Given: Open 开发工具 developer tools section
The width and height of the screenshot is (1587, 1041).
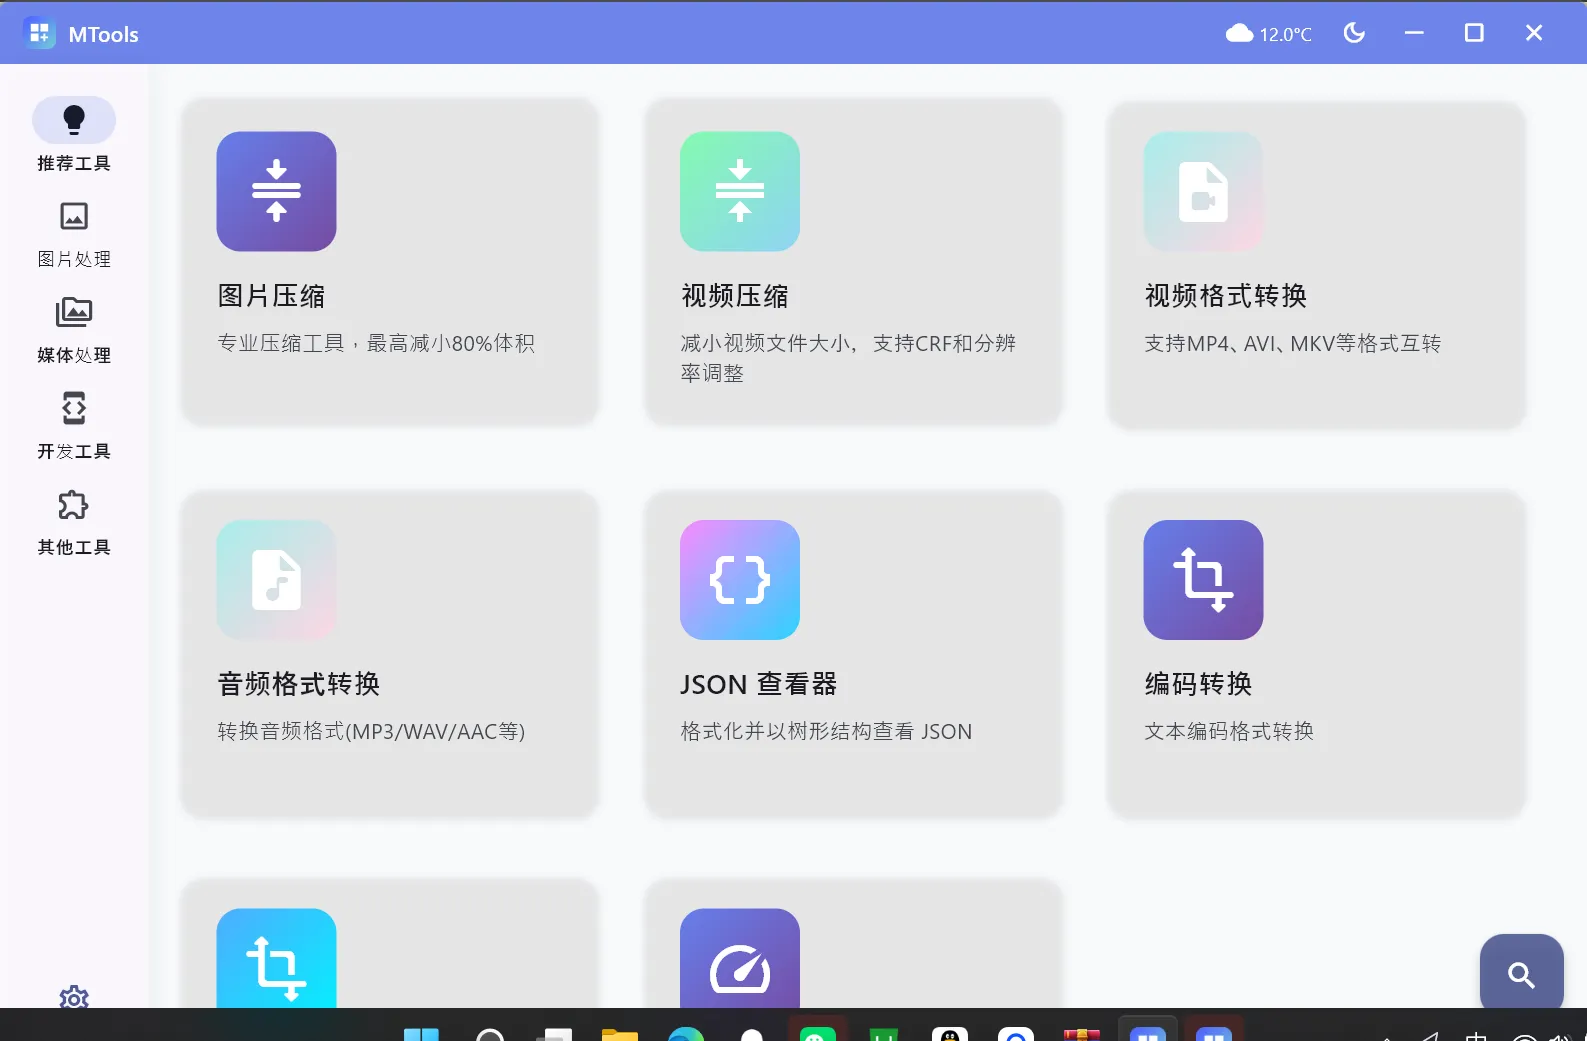Looking at the screenshot, I should 74,425.
